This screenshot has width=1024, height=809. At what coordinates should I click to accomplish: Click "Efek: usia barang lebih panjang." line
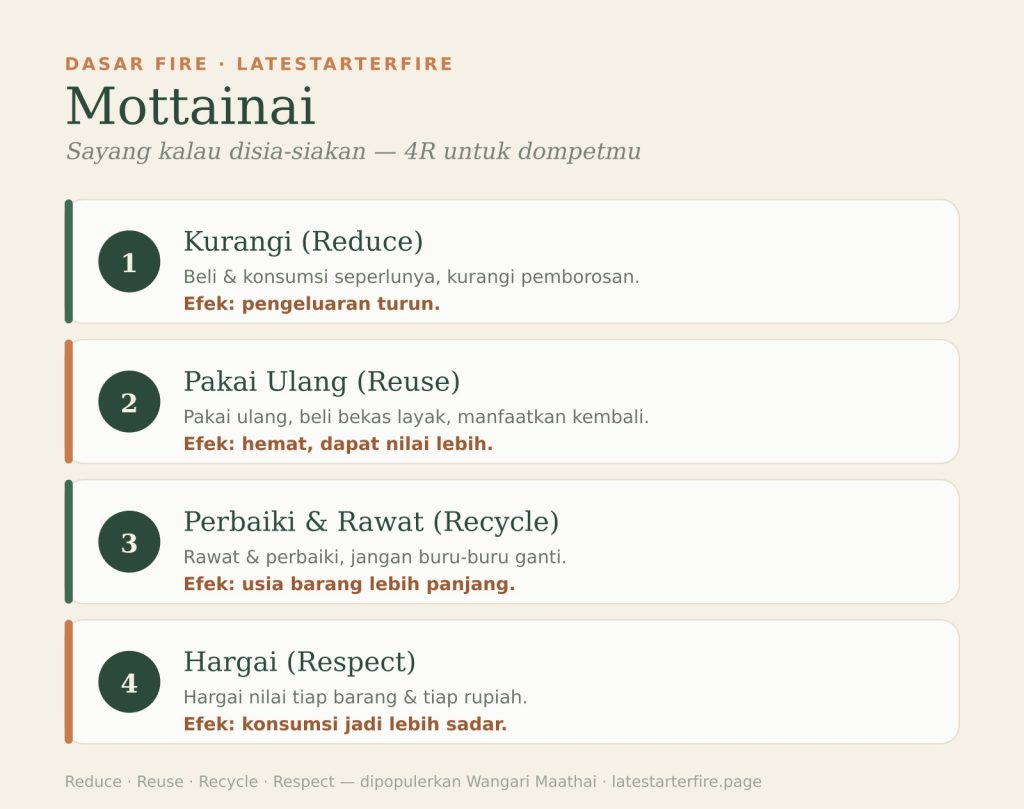click(349, 584)
